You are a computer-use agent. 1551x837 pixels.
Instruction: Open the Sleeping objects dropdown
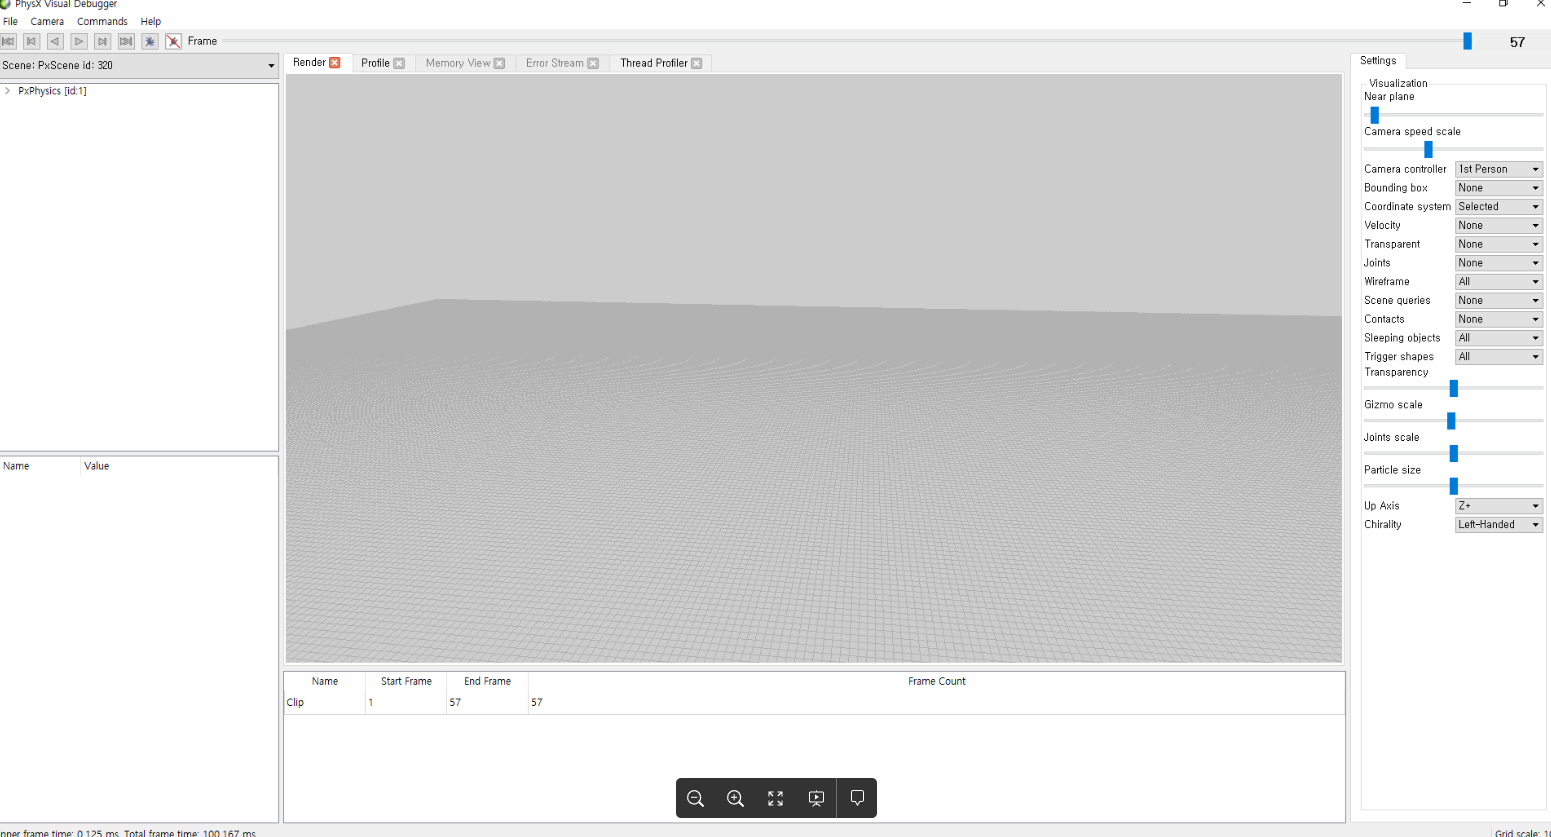pyautogui.click(x=1499, y=338)
